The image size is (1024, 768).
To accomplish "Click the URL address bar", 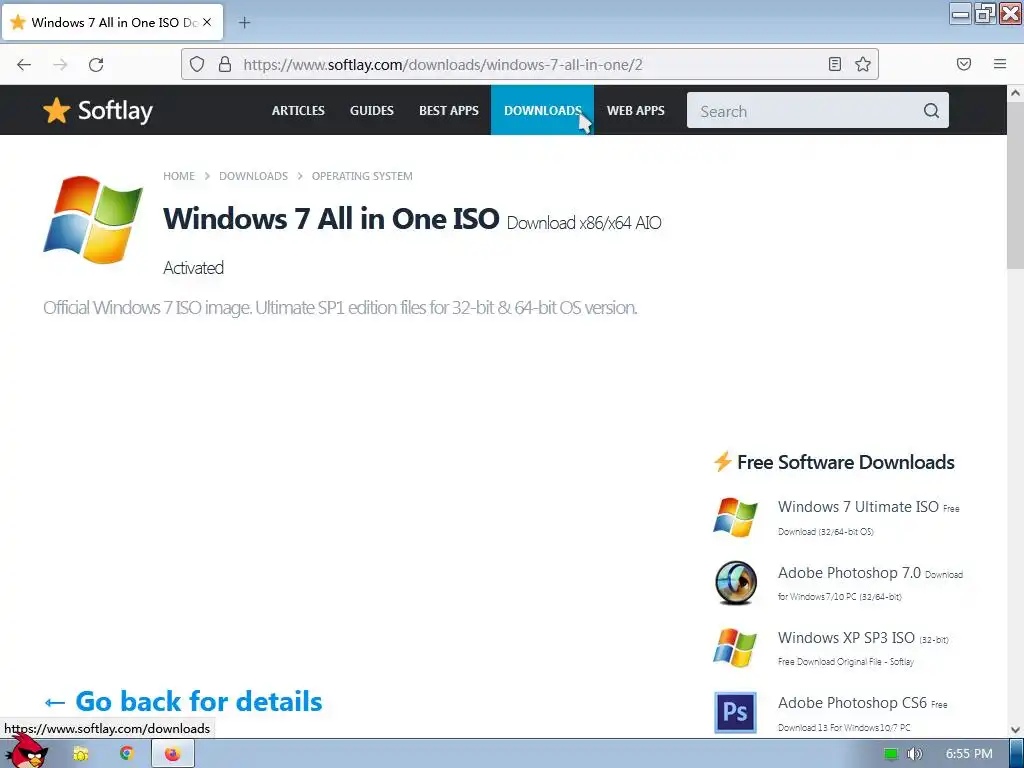I will tap(529, 64).
